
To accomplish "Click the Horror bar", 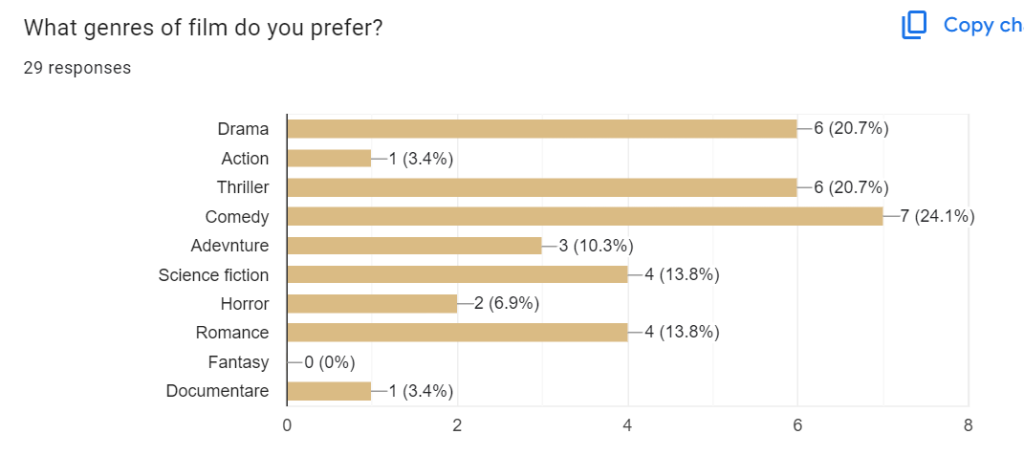I will (372, 303).
